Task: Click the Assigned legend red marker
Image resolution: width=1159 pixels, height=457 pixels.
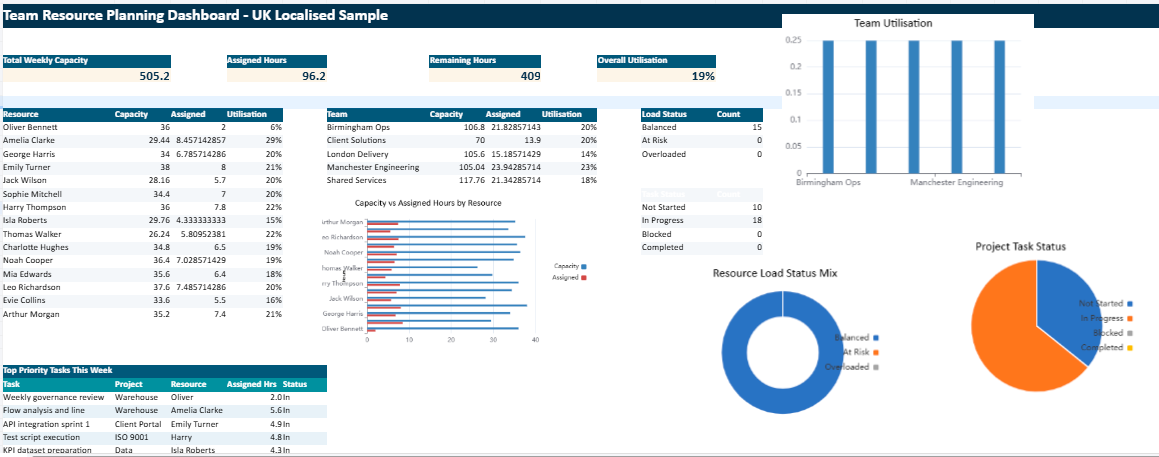Action: pyautogui.click(x=584, y=277)
